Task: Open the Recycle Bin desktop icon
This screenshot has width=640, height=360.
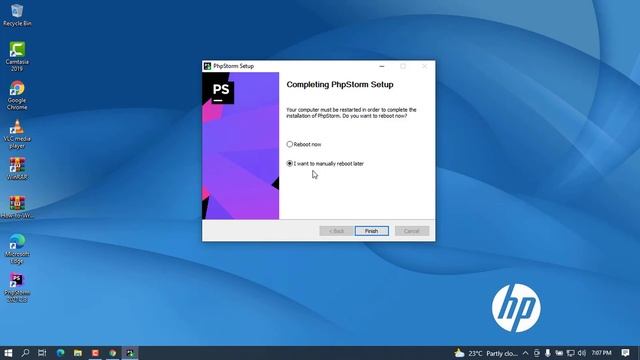Action: tap(17, 15)
